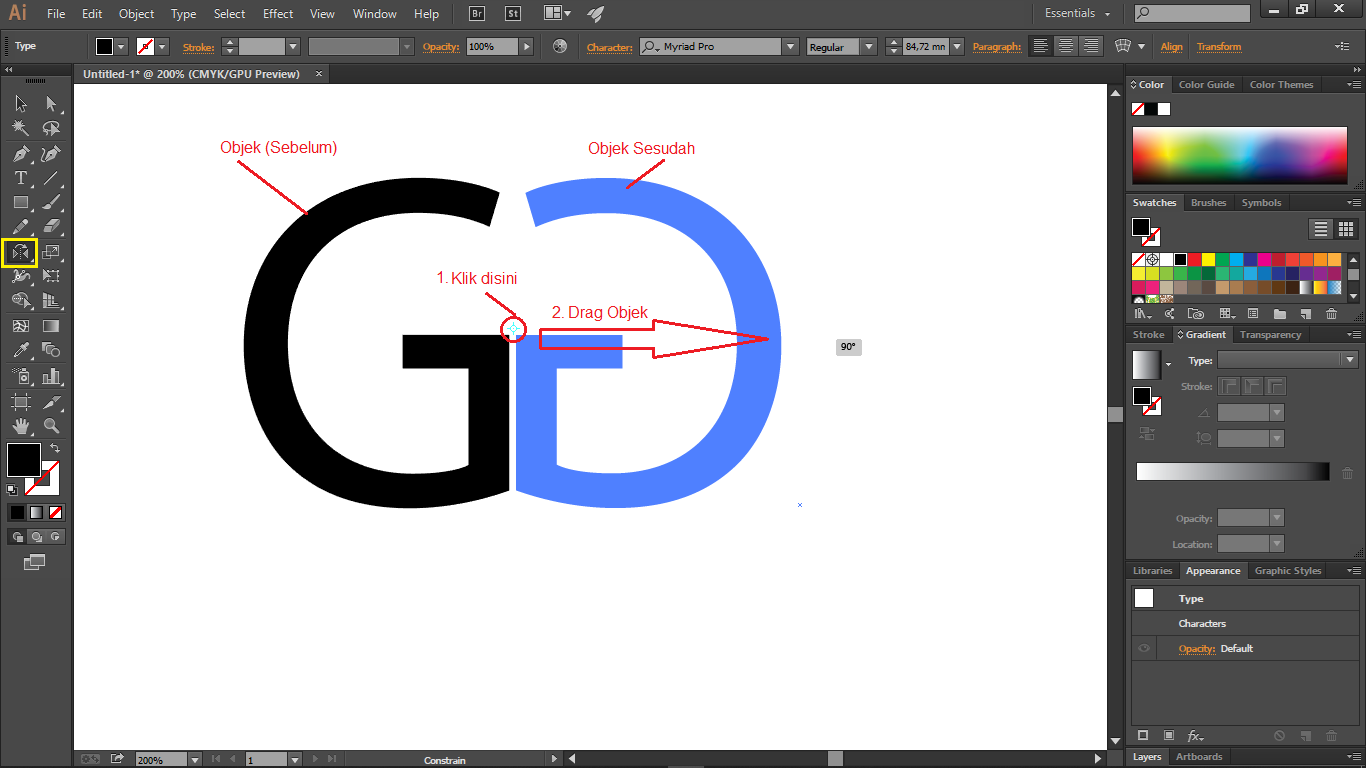Open the font size dropdown arrow
This screenshot has width=1366, height=768.
pos(957,47)
